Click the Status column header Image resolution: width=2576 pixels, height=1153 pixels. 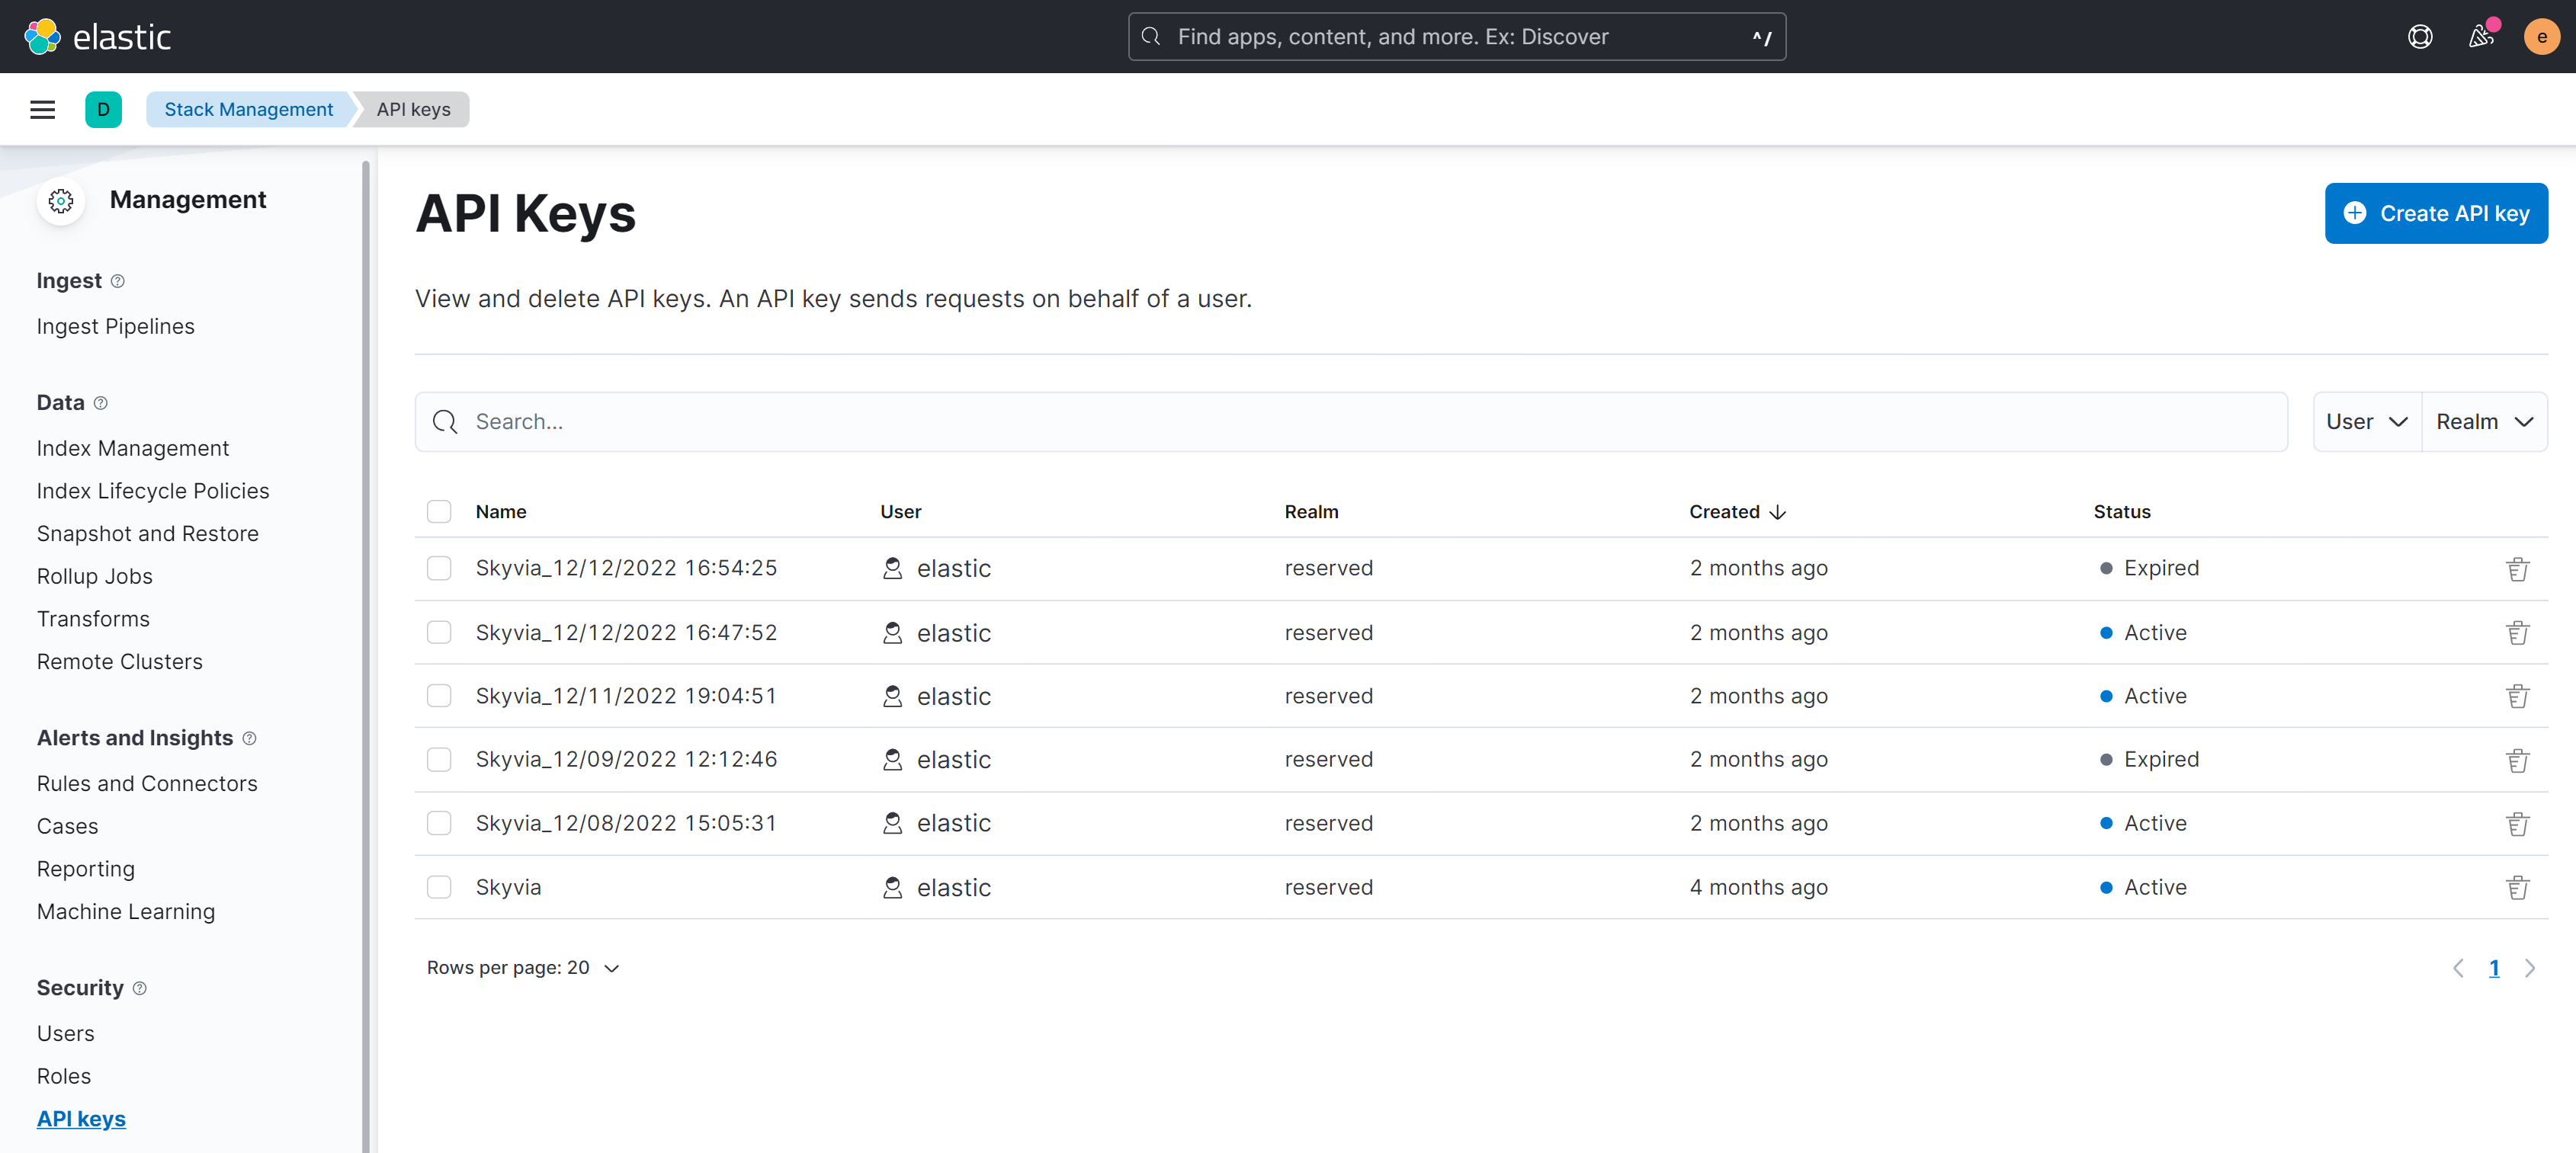2122,512
